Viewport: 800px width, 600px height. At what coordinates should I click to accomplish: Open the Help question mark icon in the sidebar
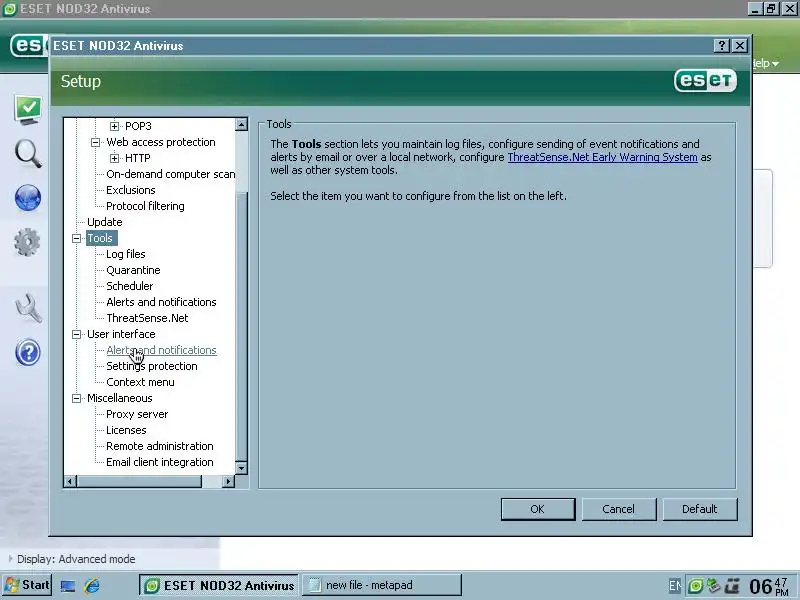tap(28, 353)
